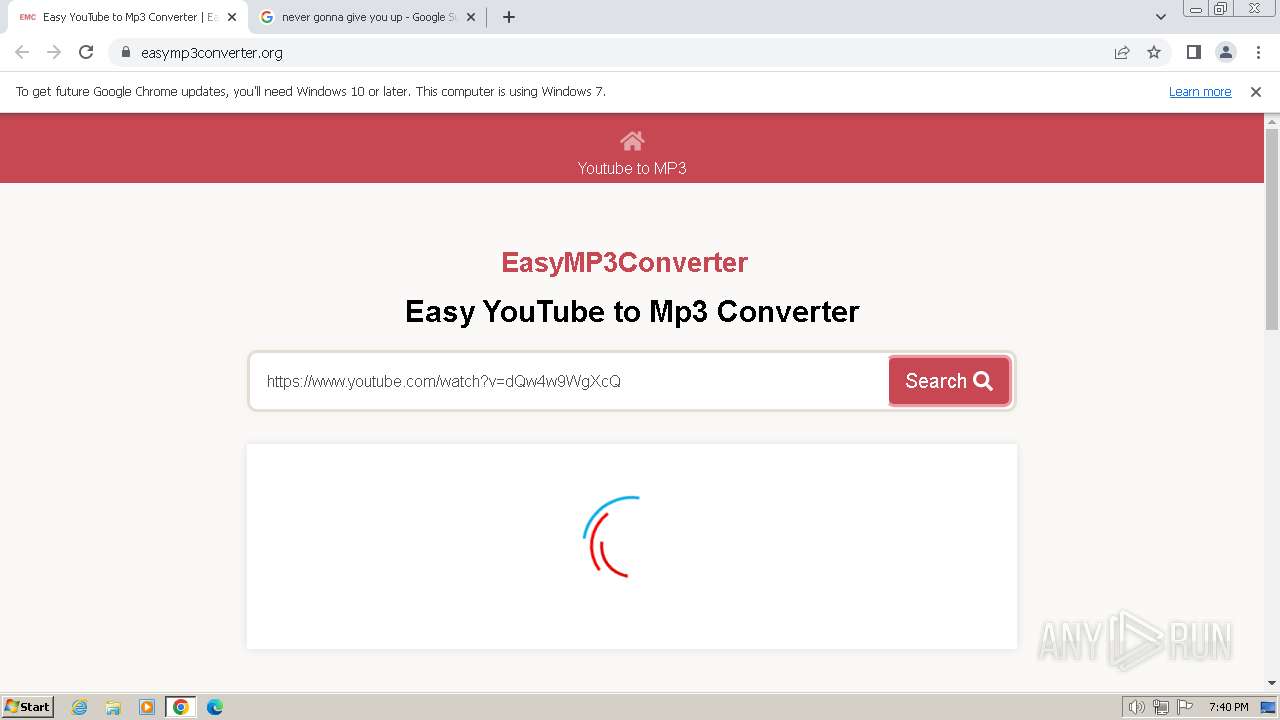Screen dimensions: 1280x720
Task: Click the Easy YouTube to Mp3 Converter heading
Action: tap(632, 311)
